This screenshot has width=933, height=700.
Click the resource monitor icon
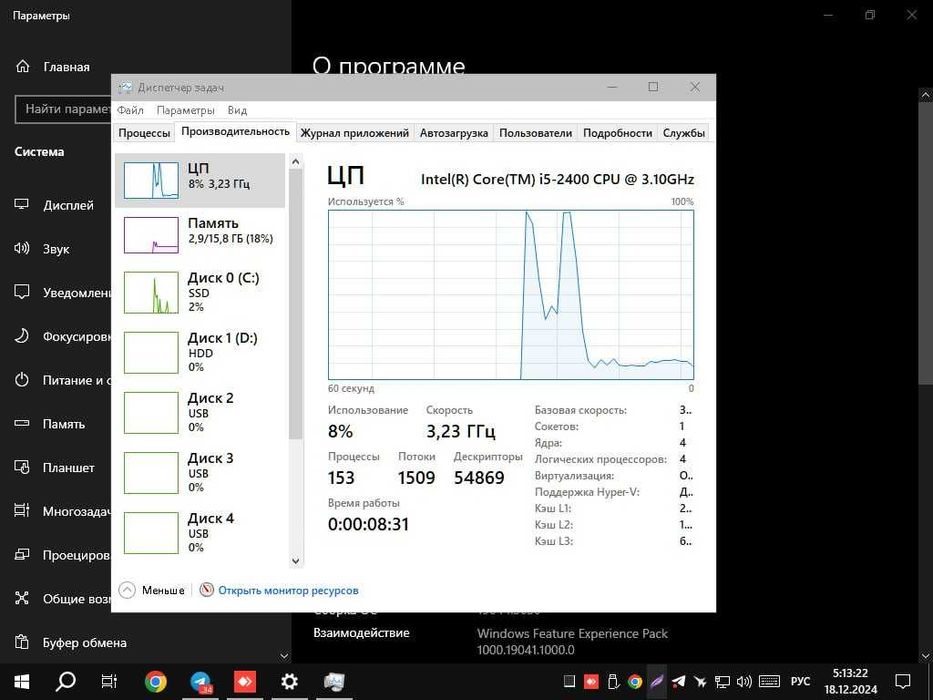click(206, 590)
